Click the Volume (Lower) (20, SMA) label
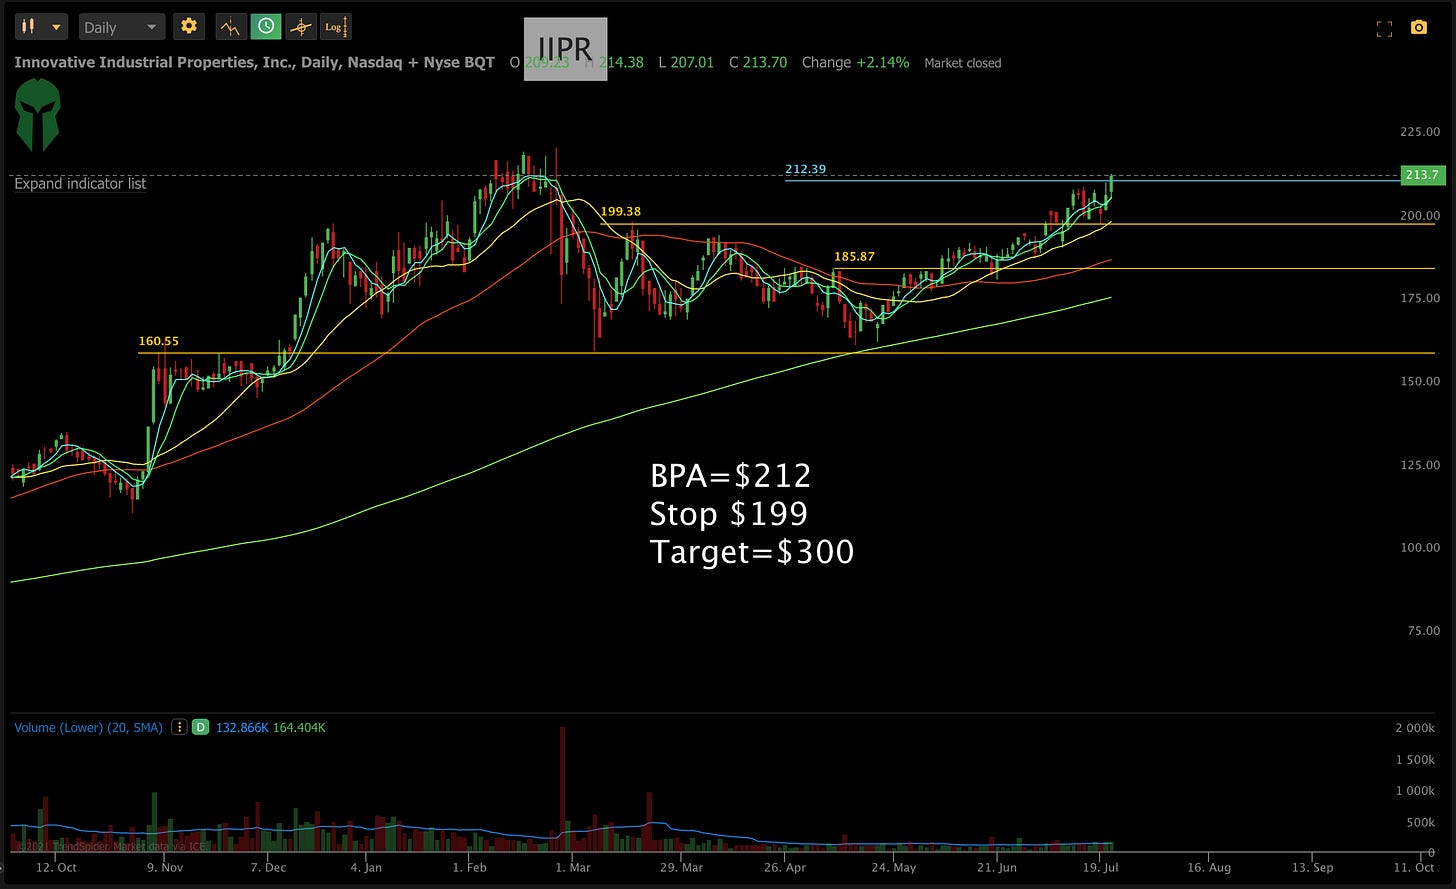1456x889 pixels. click(88, 727)
